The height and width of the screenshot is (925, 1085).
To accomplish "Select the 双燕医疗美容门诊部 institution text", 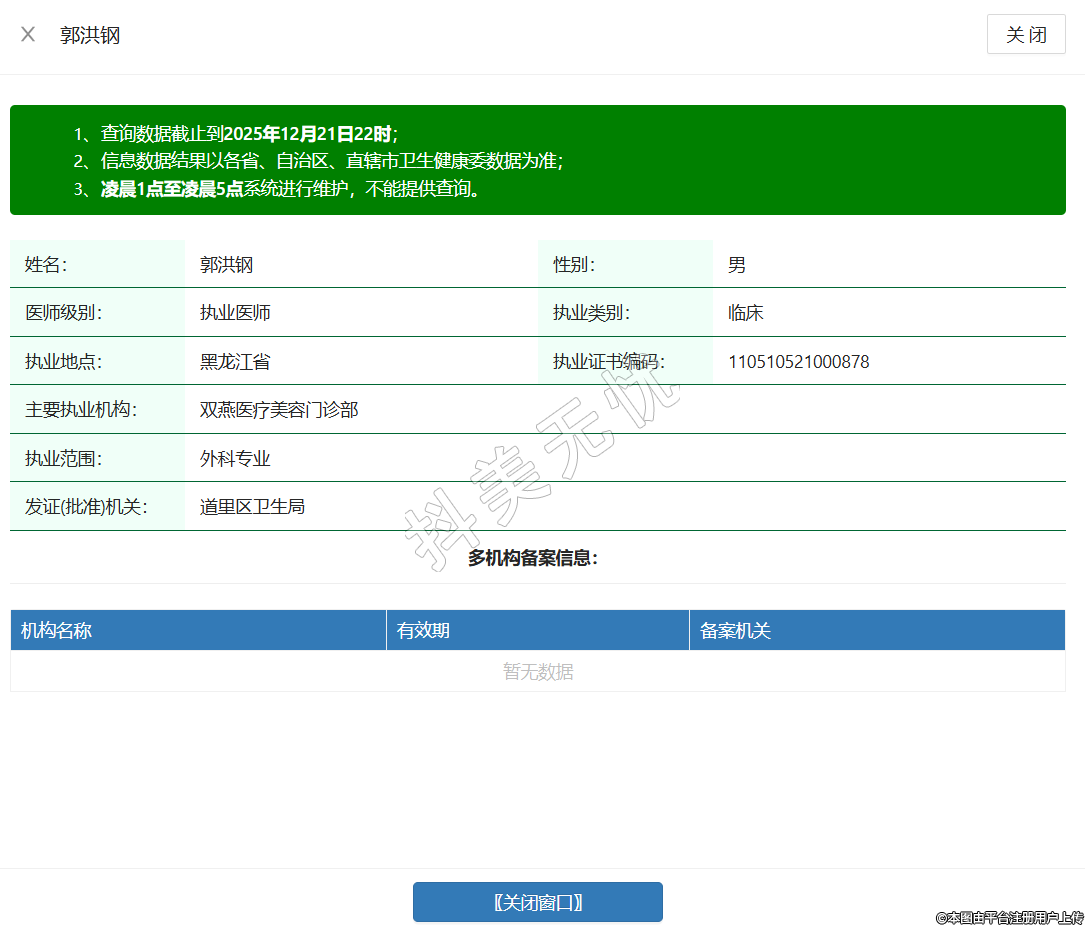I will click(x=279, y=410).
